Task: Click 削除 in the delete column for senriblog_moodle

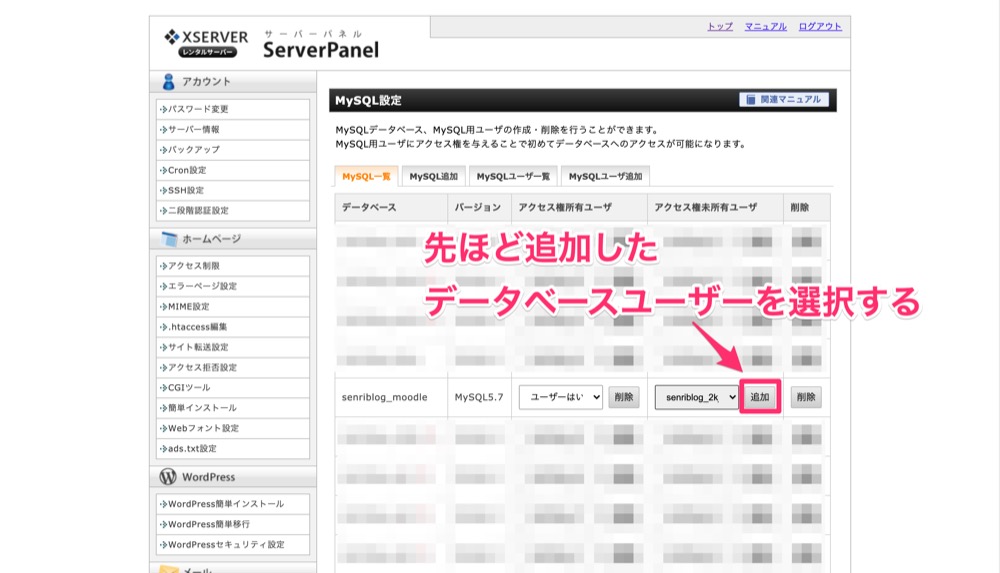Action: point(806,397)
